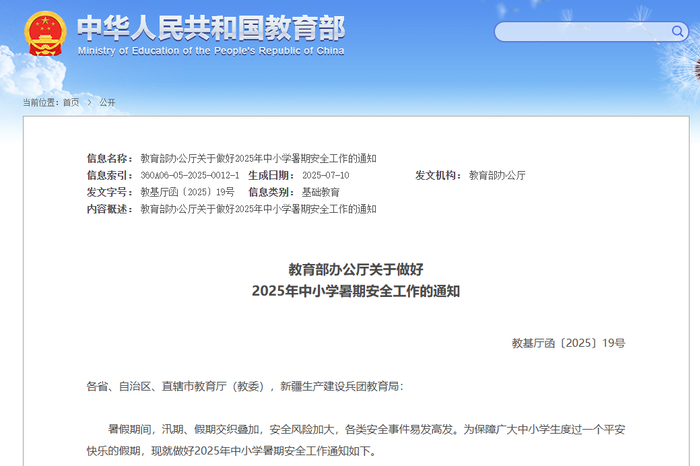
Task: Click the addressee line 各省、自治区、直辖市教育厅
Action: 245,386
